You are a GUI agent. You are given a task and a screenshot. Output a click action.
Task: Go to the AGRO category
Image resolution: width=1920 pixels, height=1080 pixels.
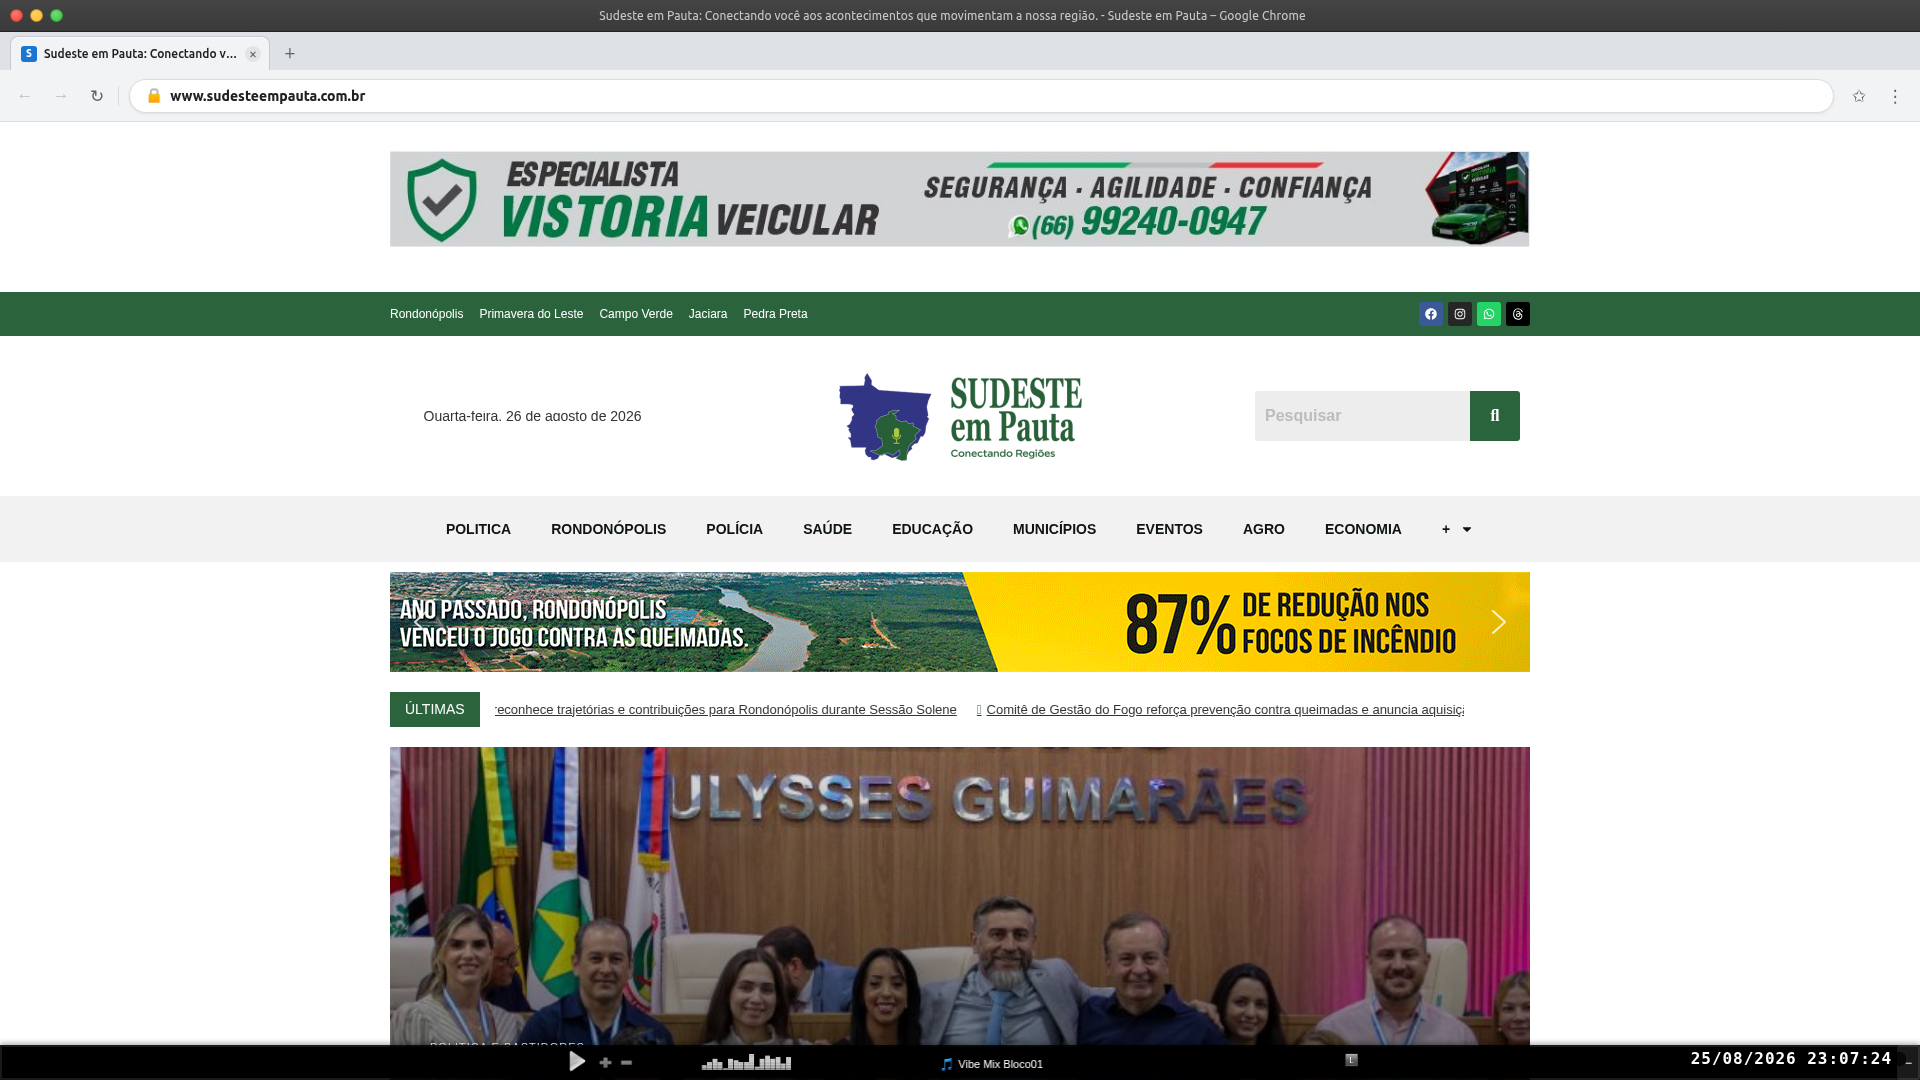pyautogui.click(x=1263, y=529)
